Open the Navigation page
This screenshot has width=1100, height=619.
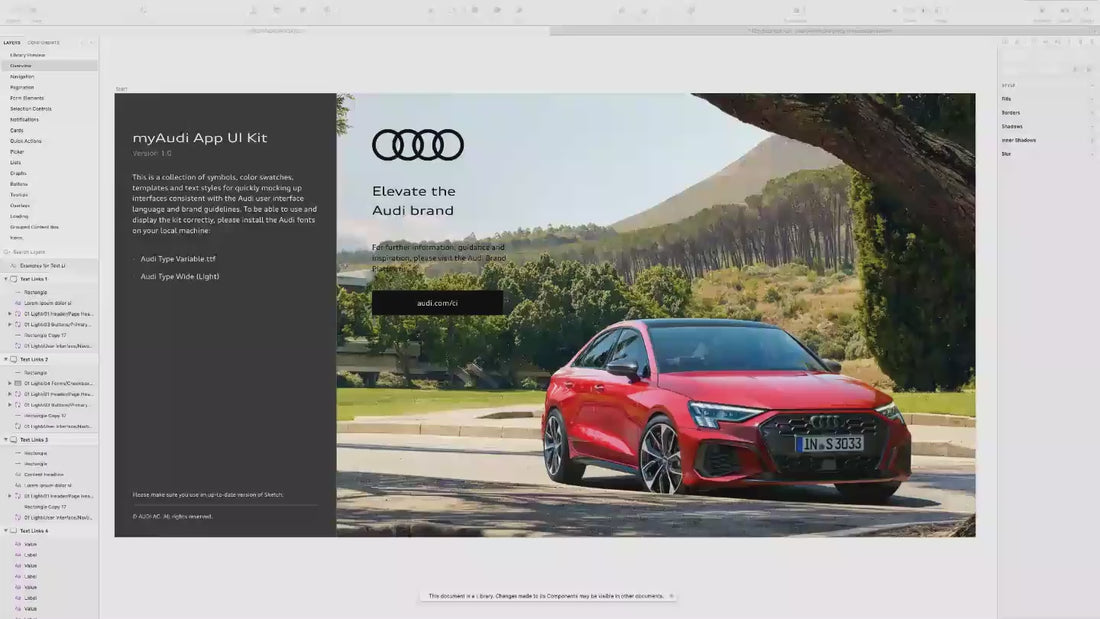22,76
